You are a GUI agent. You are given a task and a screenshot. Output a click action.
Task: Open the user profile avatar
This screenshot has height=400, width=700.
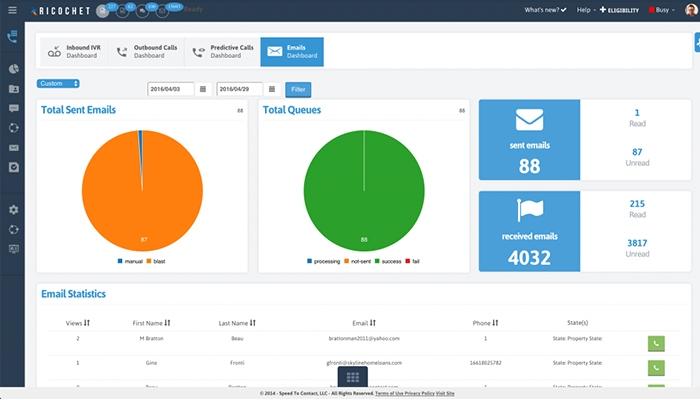[x=691, y=10]
